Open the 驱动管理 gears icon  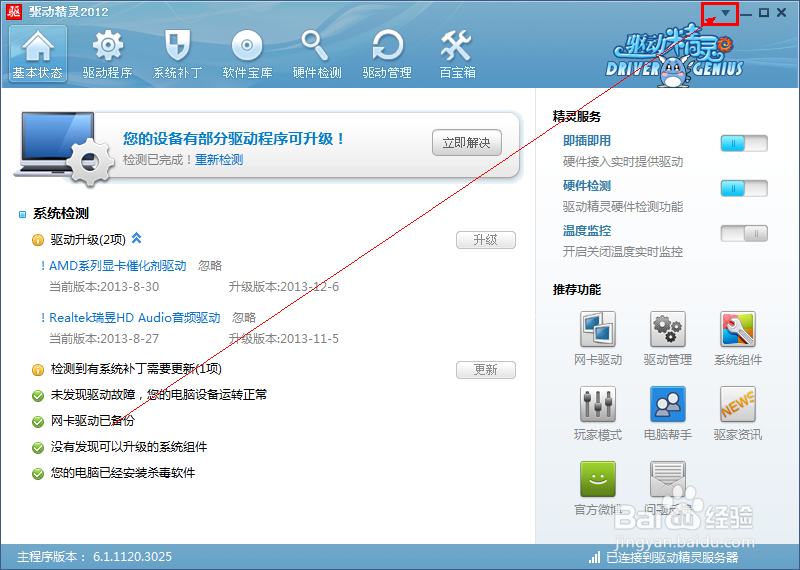(668, 329)
